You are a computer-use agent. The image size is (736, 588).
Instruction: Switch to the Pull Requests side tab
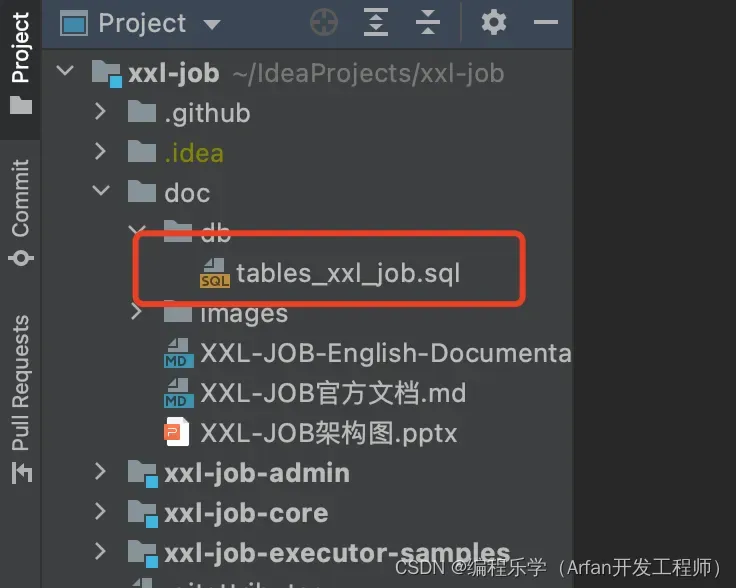point(20,399)
